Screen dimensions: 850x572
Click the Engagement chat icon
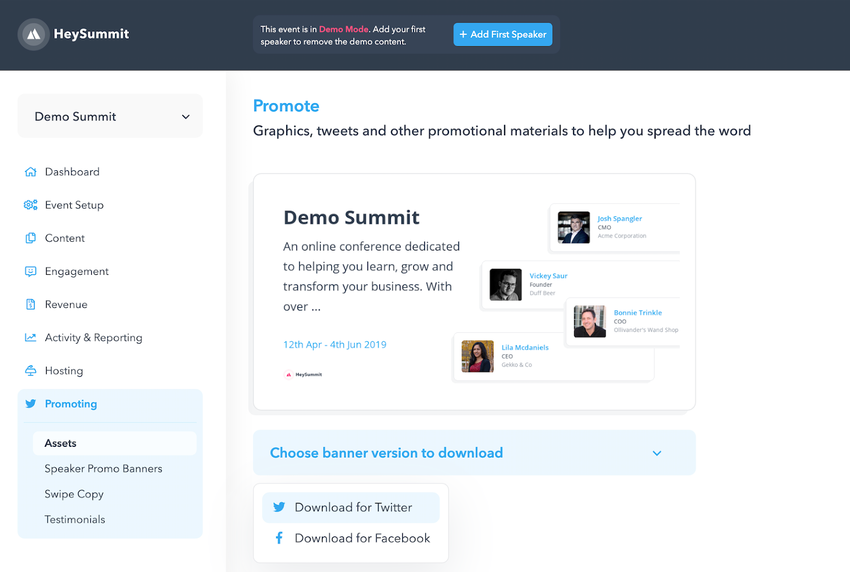coord(30,271)
